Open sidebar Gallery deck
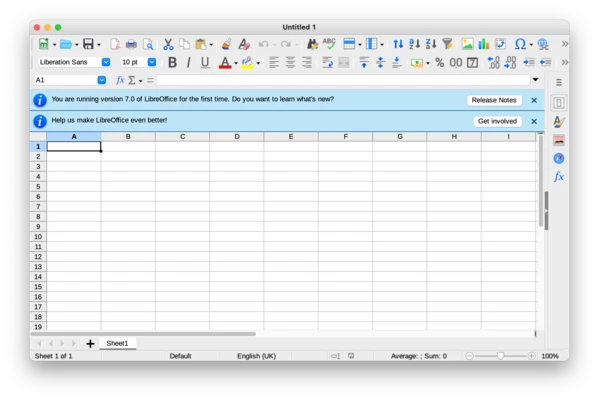Screen dimensions: 599x400 click(559, 140)
